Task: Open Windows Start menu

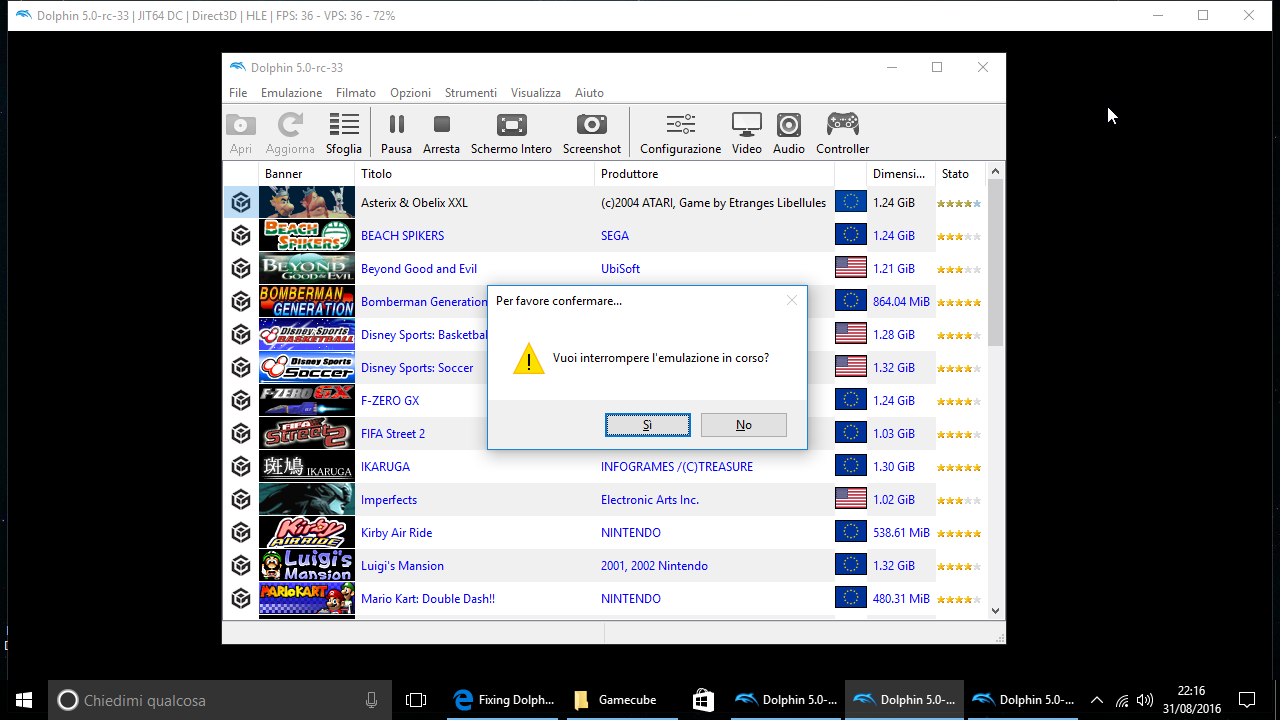Action: click(x=24, y=700)
